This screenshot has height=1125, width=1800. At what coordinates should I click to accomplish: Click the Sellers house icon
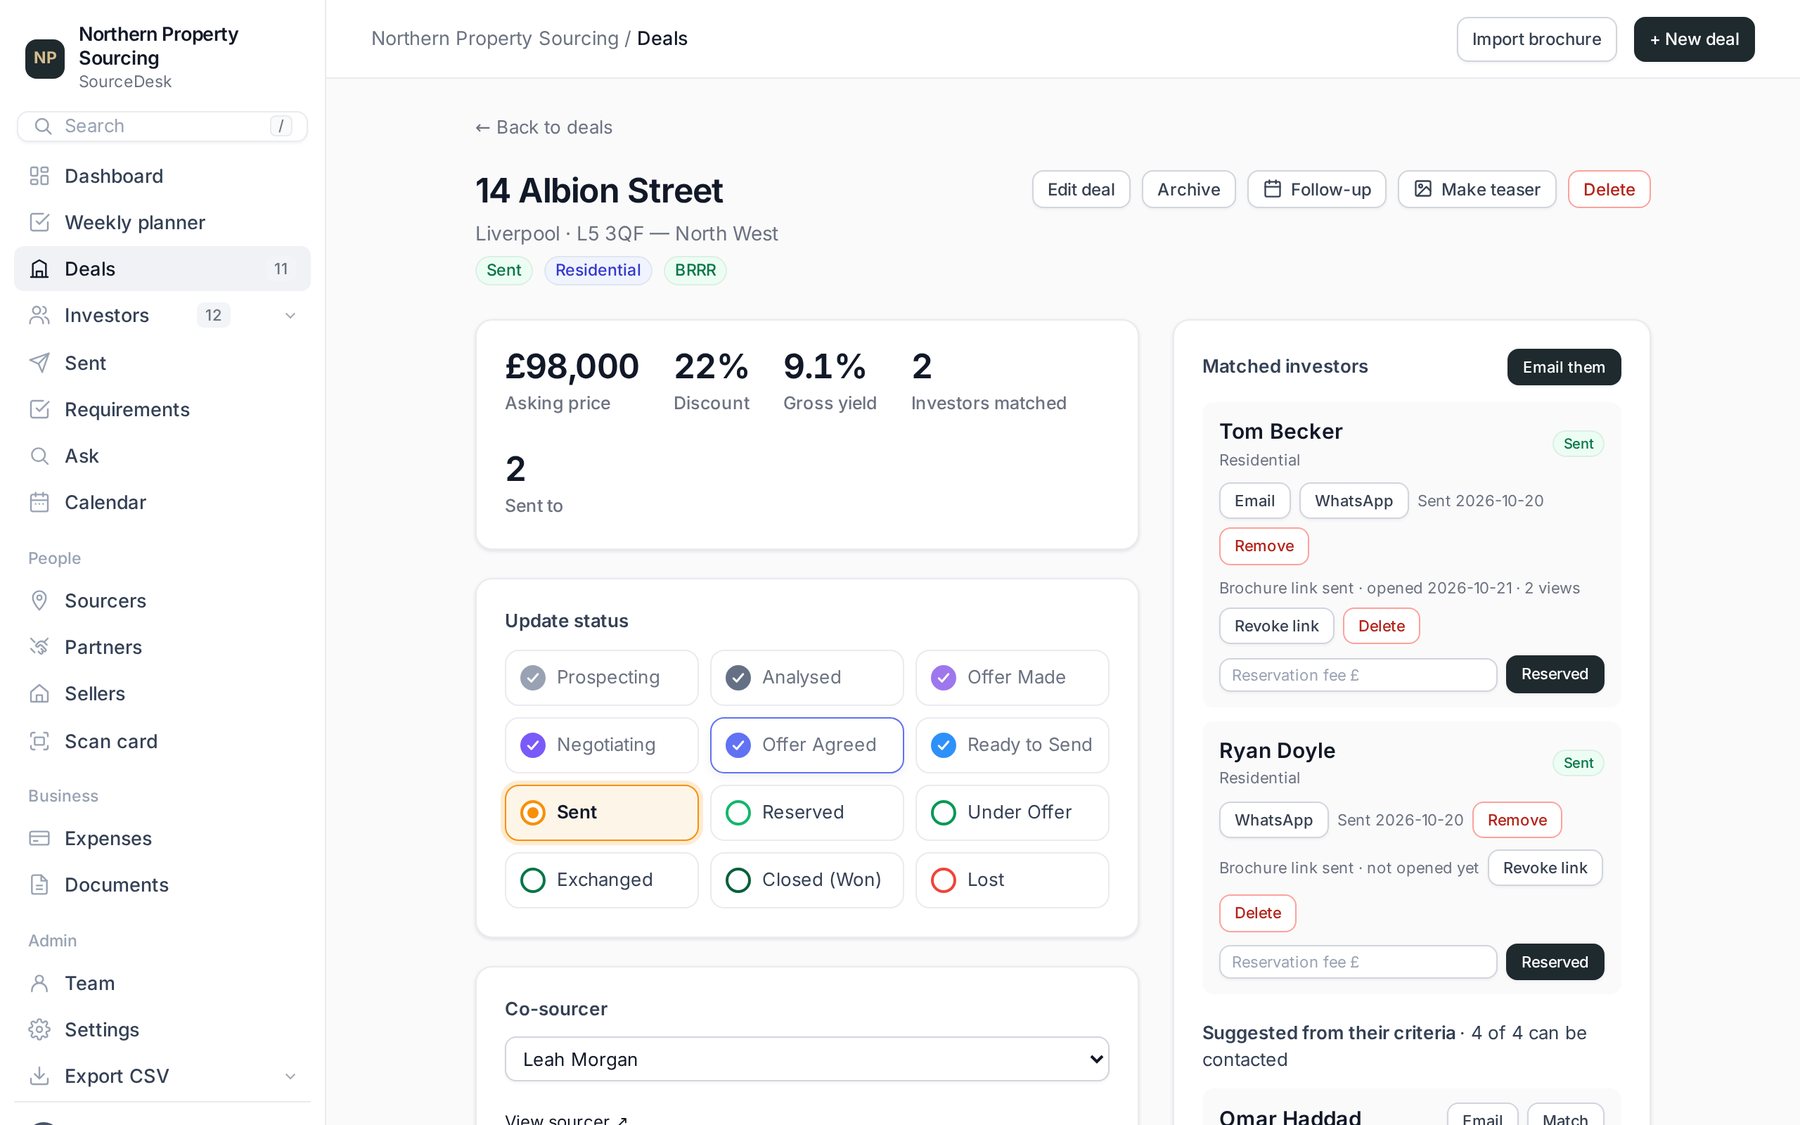[40, 693]
